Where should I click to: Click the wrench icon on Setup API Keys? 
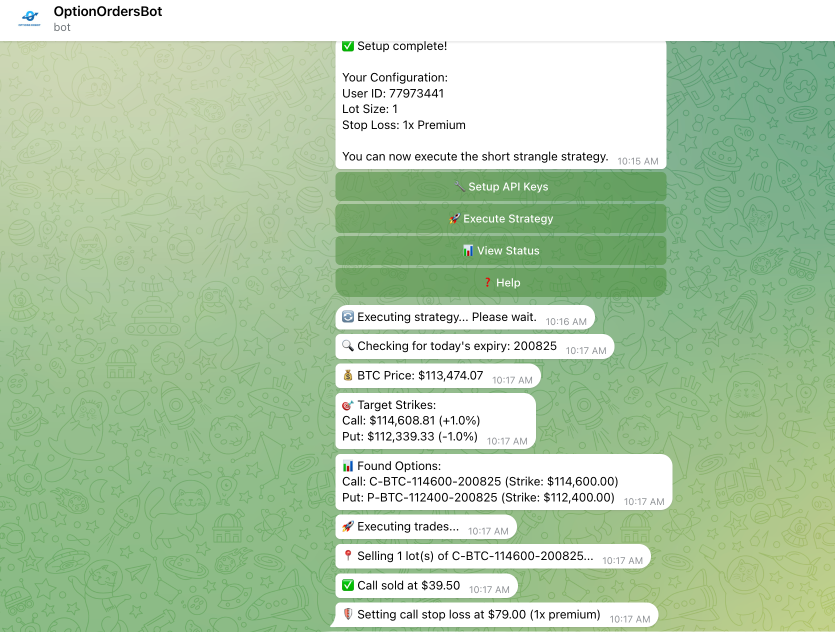click(459, 186)
